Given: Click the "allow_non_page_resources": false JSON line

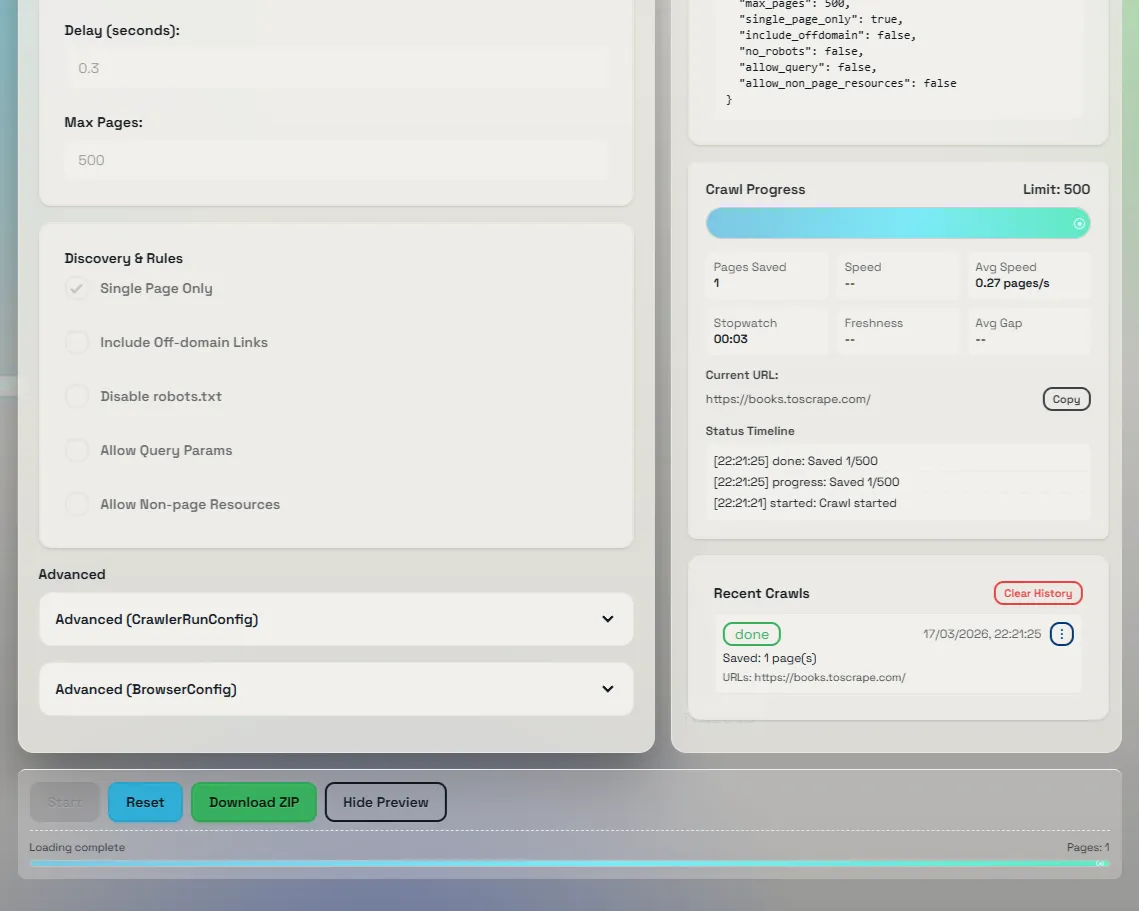Looking at the screenshot, I should [x=848, y=84].
